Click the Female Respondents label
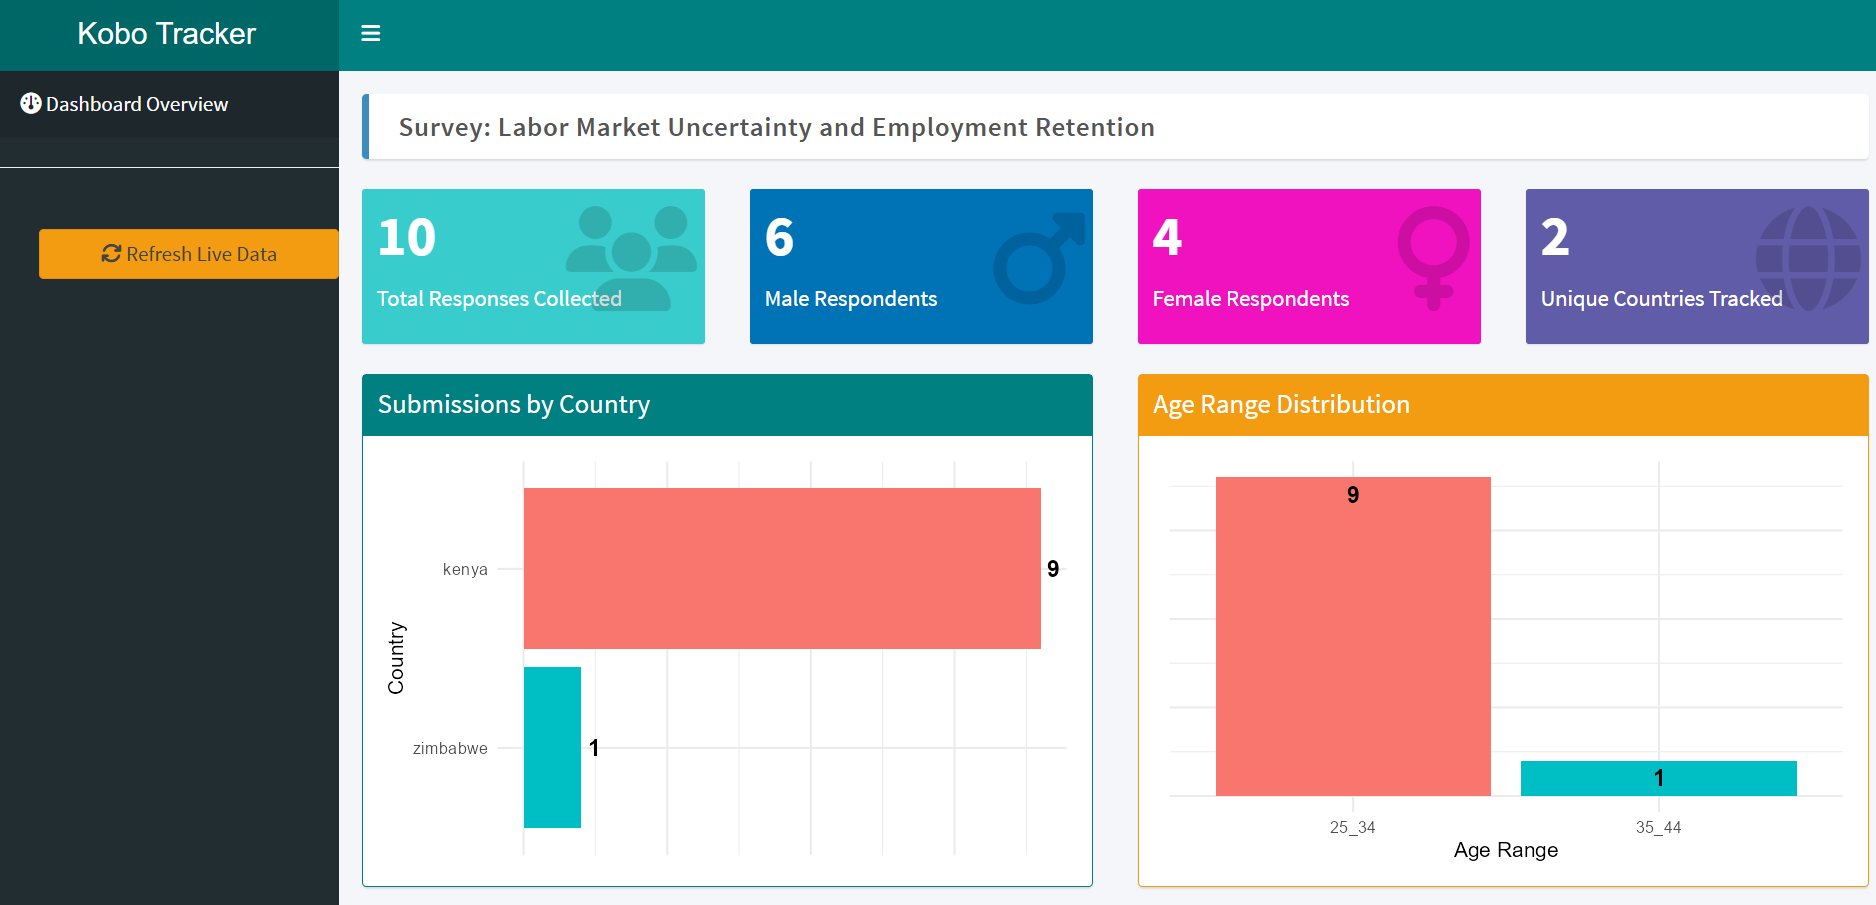The image size is (1876, 905). point(1251,299)
